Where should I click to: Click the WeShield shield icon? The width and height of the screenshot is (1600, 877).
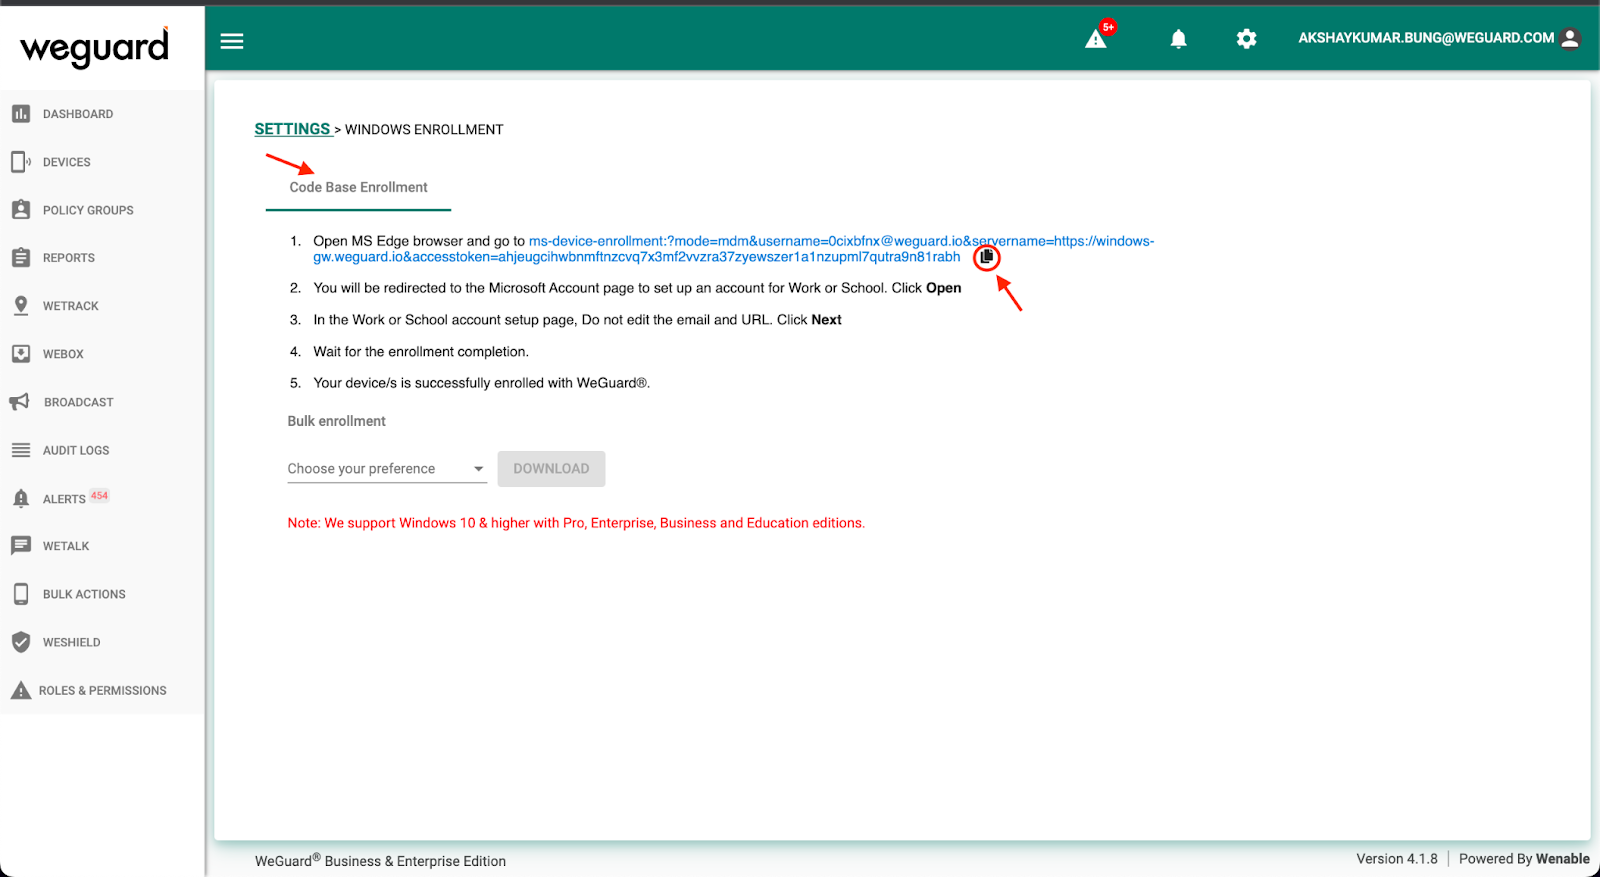(21, 642)
